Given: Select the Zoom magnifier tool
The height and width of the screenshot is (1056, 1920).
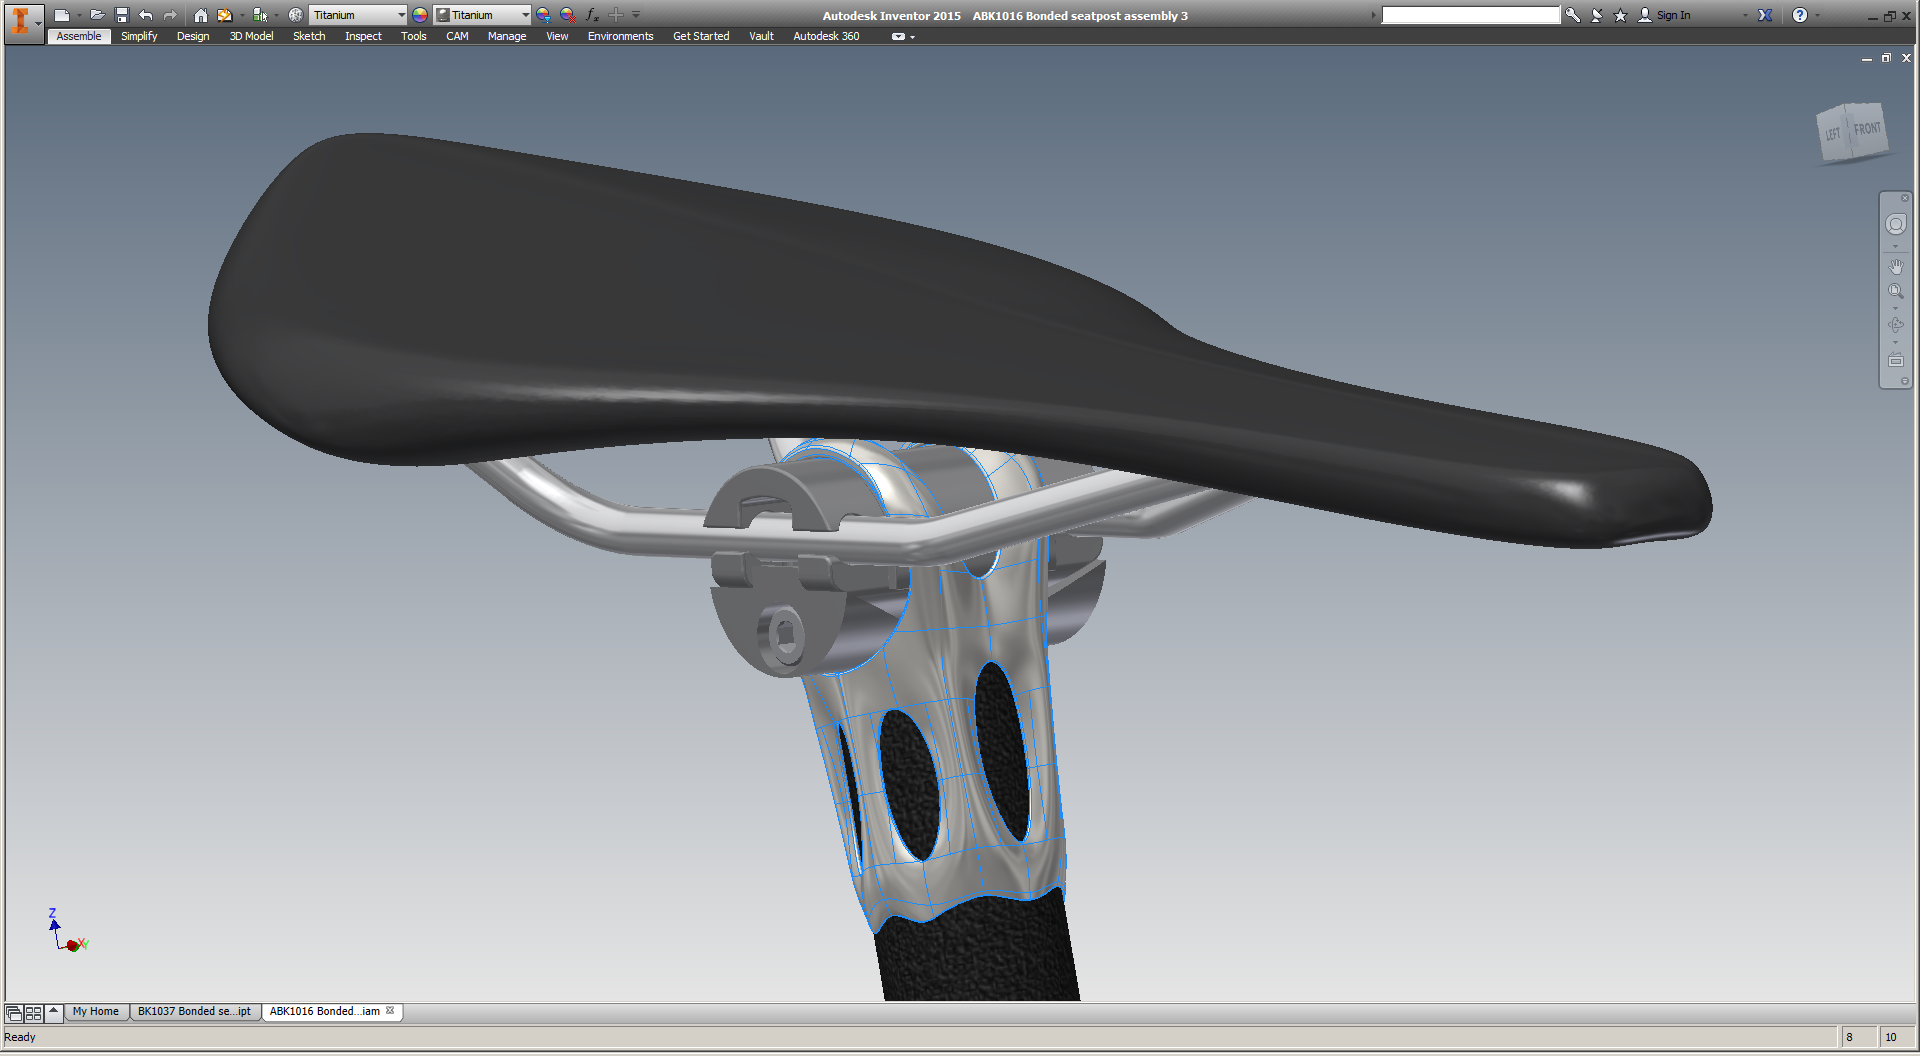Looking at the screenshot, I should (x=1896, y=292).
